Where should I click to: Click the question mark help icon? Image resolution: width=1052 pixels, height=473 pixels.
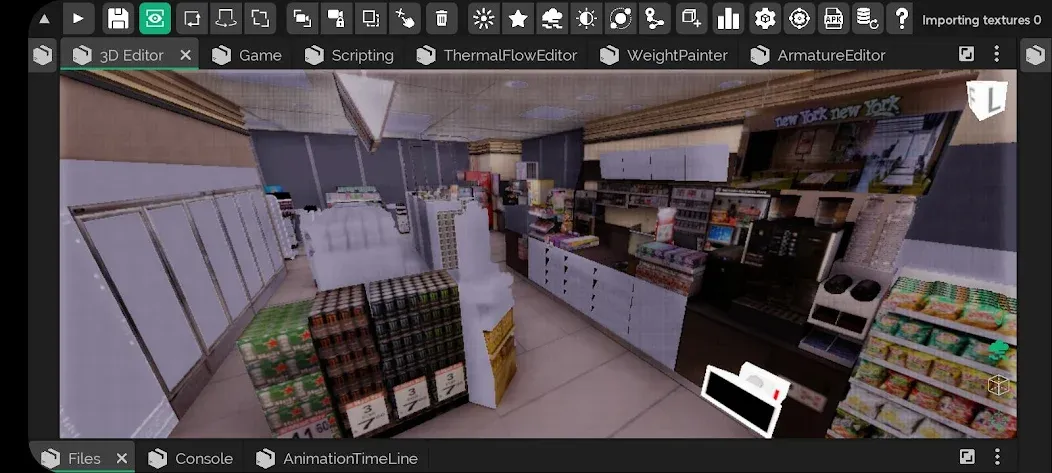(x=902, y=18)
